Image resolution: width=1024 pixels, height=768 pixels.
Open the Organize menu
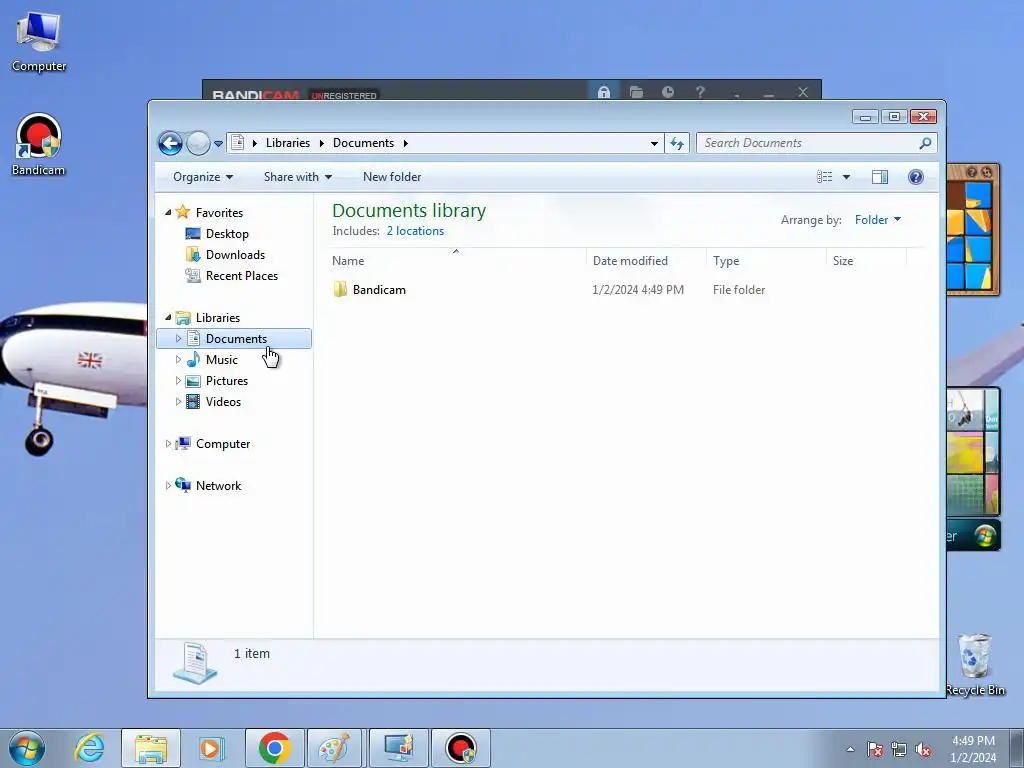[202, 177]
